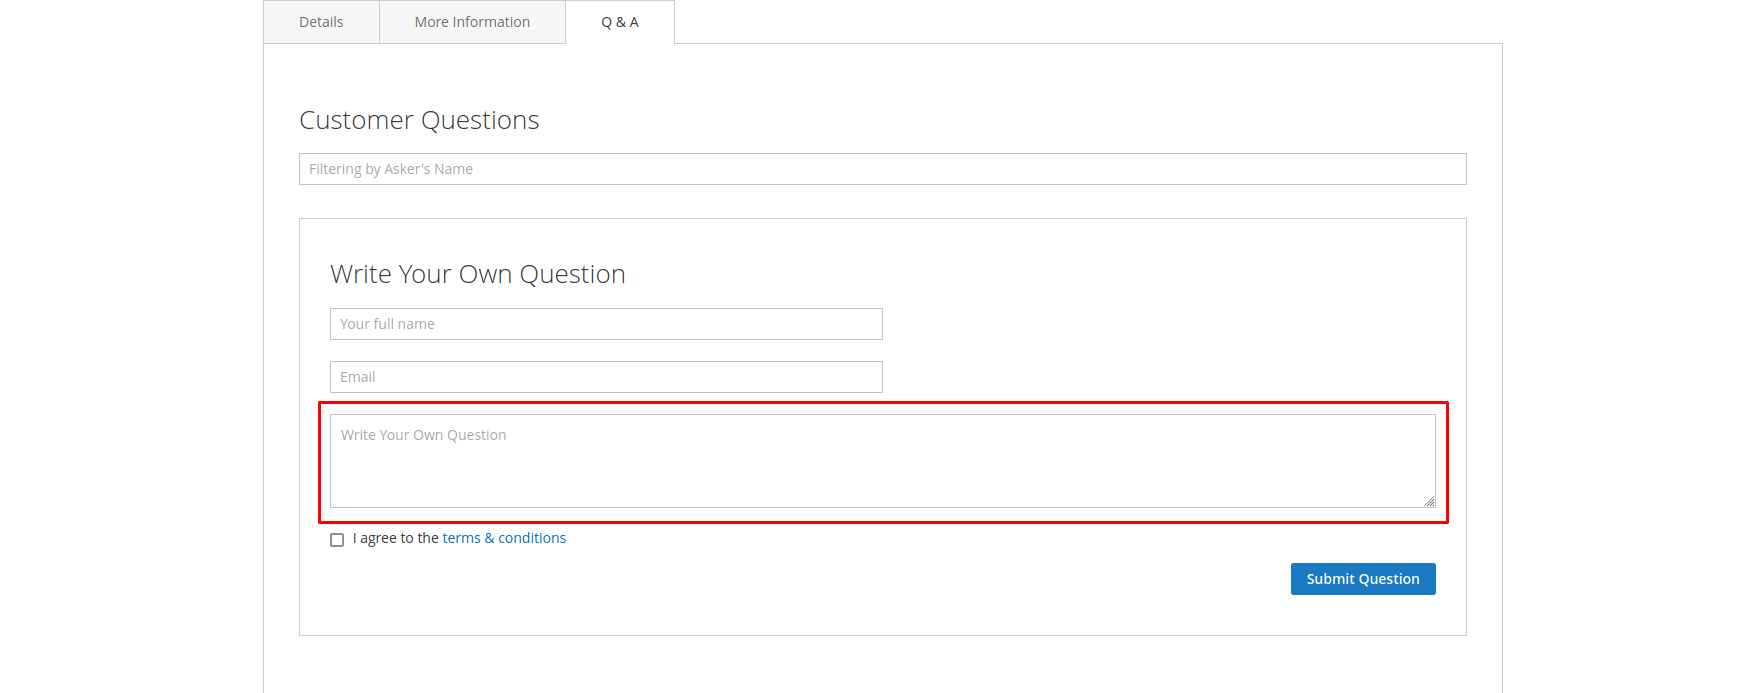Click the Email input field
The height and width of the screenshot is (693, 1757).
click(x=606, y=377)
